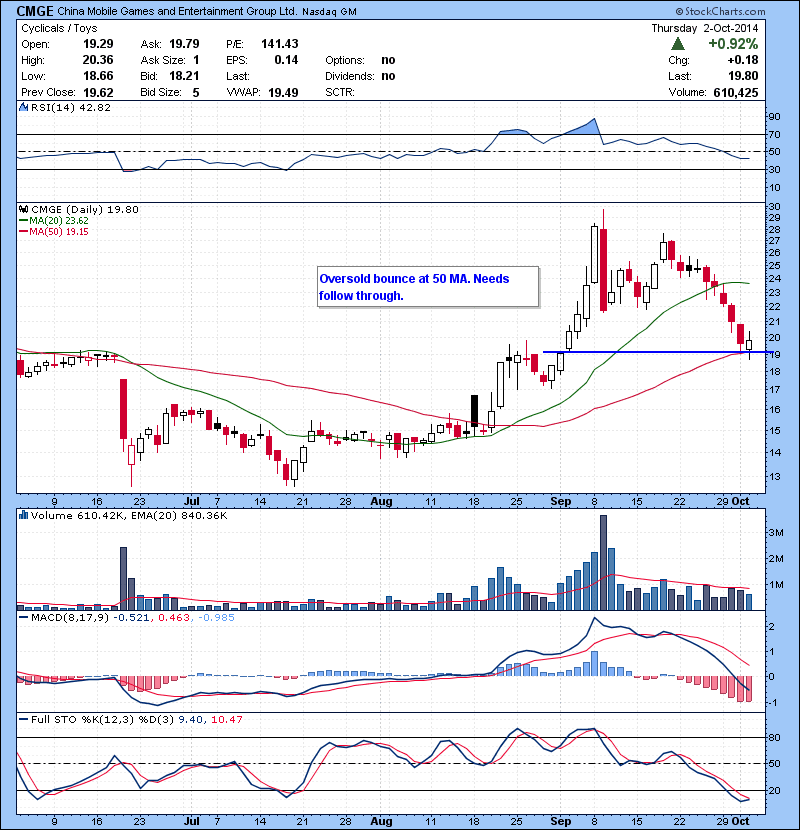Click the Ask Size value 1
Screen dimensions: 800x830
(x=196, y=60)
